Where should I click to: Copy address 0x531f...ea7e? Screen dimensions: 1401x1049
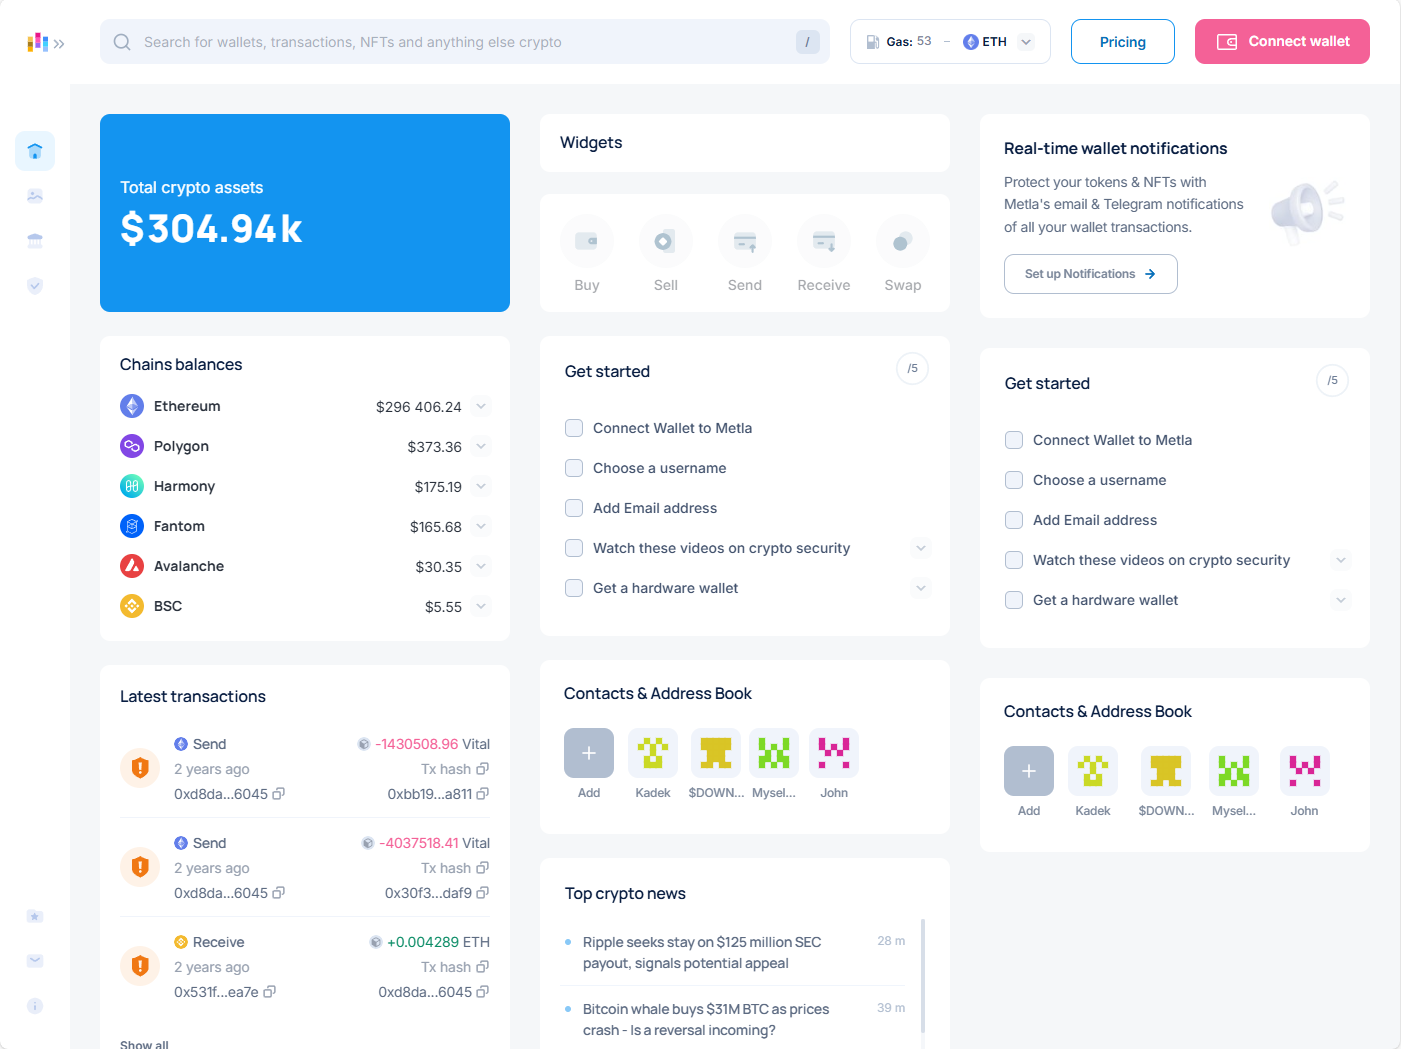(x=270, y=992)
